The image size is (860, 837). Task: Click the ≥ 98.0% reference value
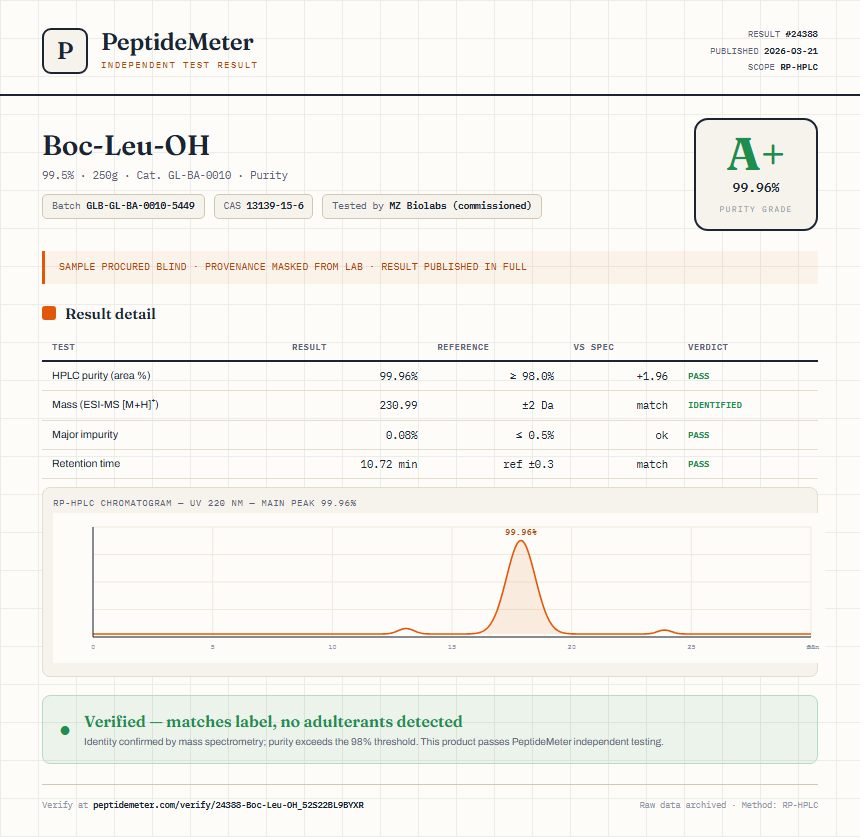click(x=532, y=376)
